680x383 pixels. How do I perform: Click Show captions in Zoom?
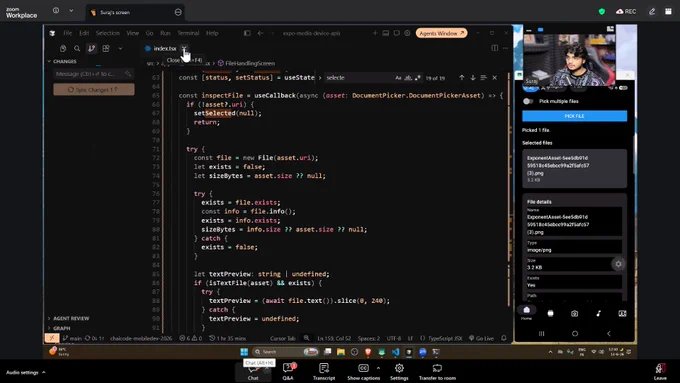tap(363, 372)
